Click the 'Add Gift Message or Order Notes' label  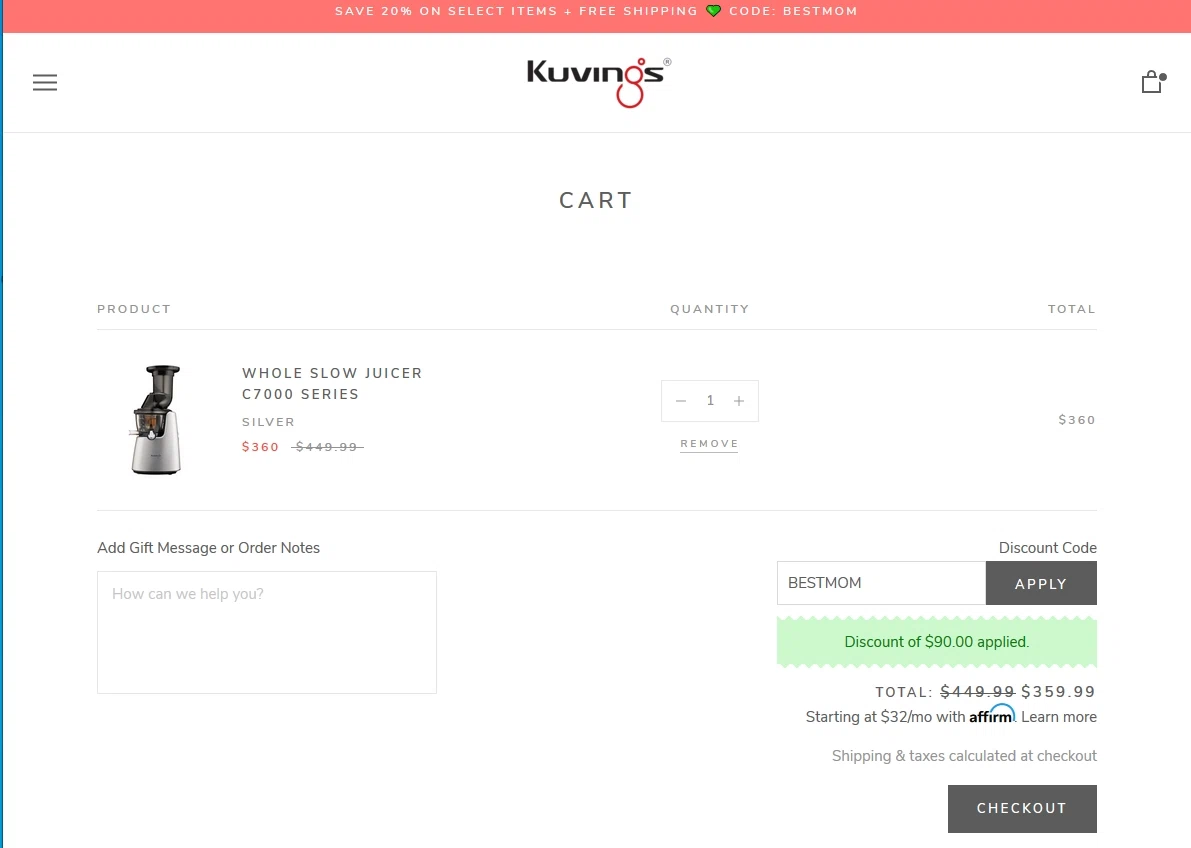208,548
